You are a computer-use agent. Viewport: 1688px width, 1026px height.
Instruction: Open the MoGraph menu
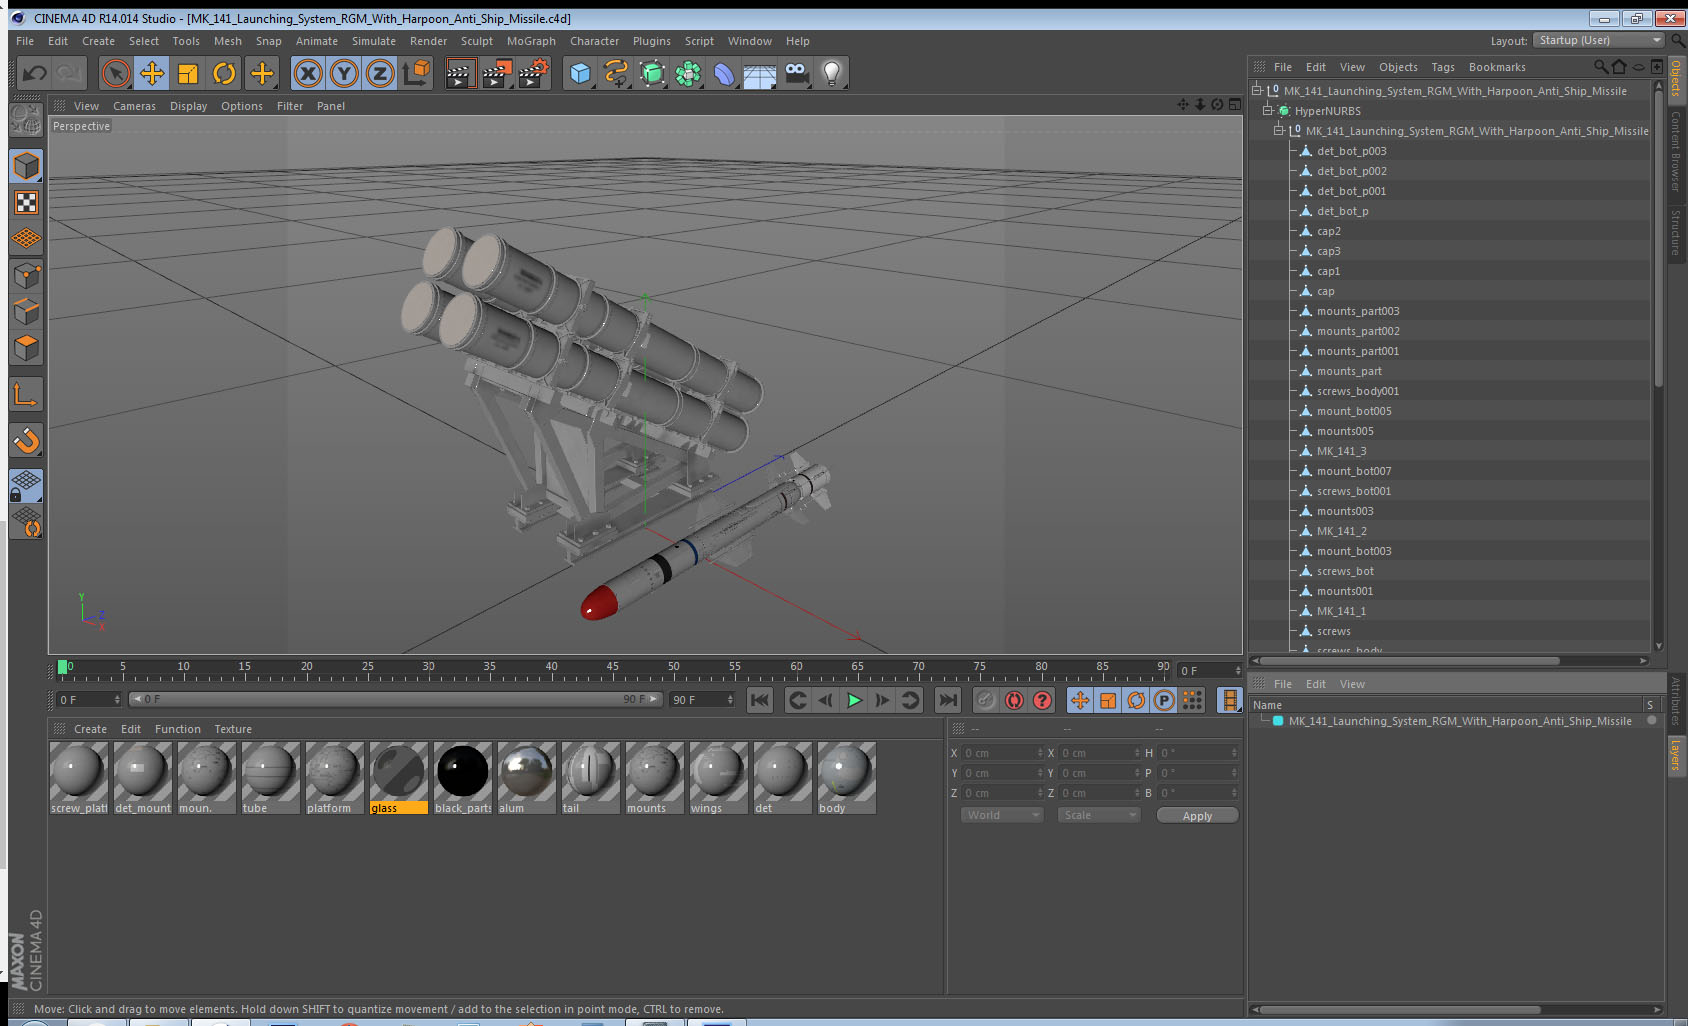click(531, 41)
